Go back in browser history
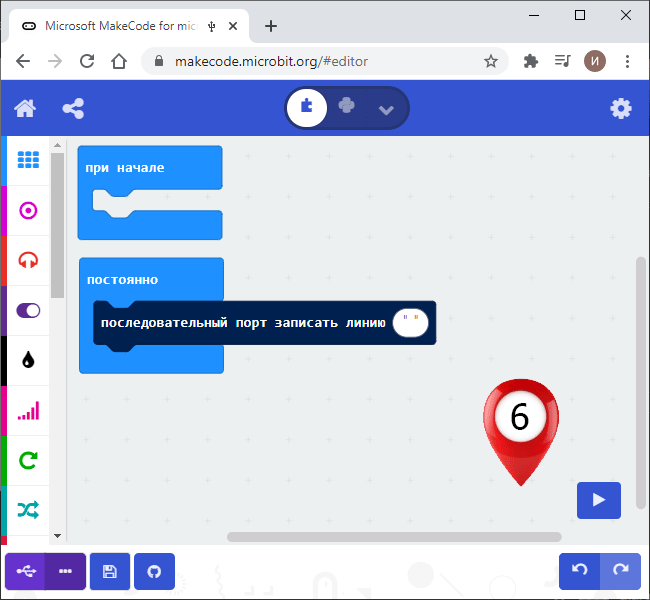 pos(23,61)
